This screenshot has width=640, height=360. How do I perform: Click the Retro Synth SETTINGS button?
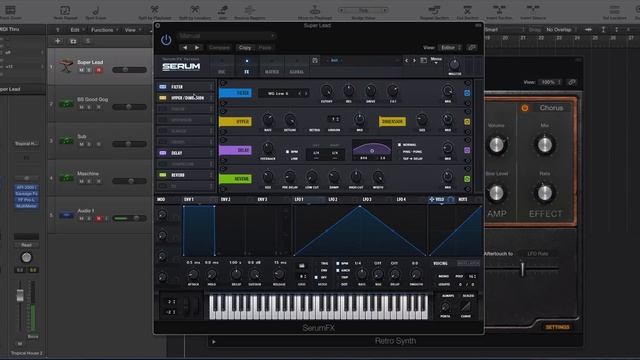coord(558,327)
